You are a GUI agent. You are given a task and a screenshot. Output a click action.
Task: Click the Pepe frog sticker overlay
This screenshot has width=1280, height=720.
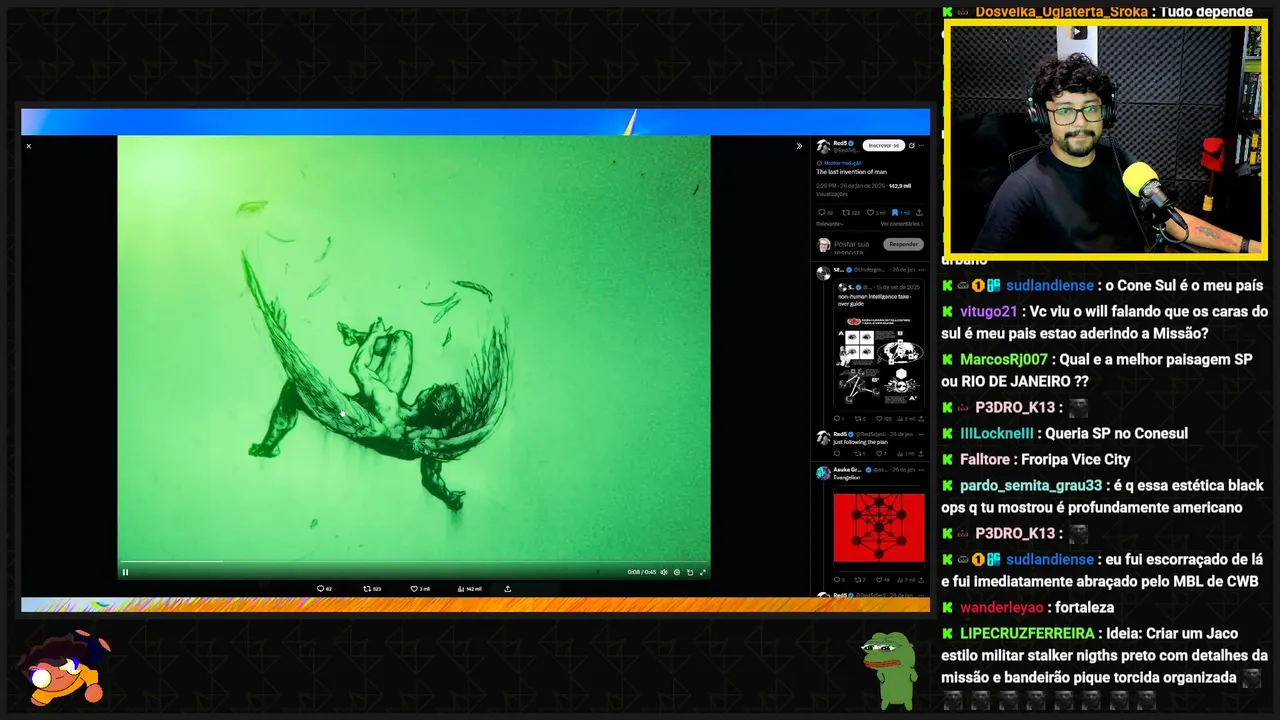pyautogui.click(x=889, y=669)
